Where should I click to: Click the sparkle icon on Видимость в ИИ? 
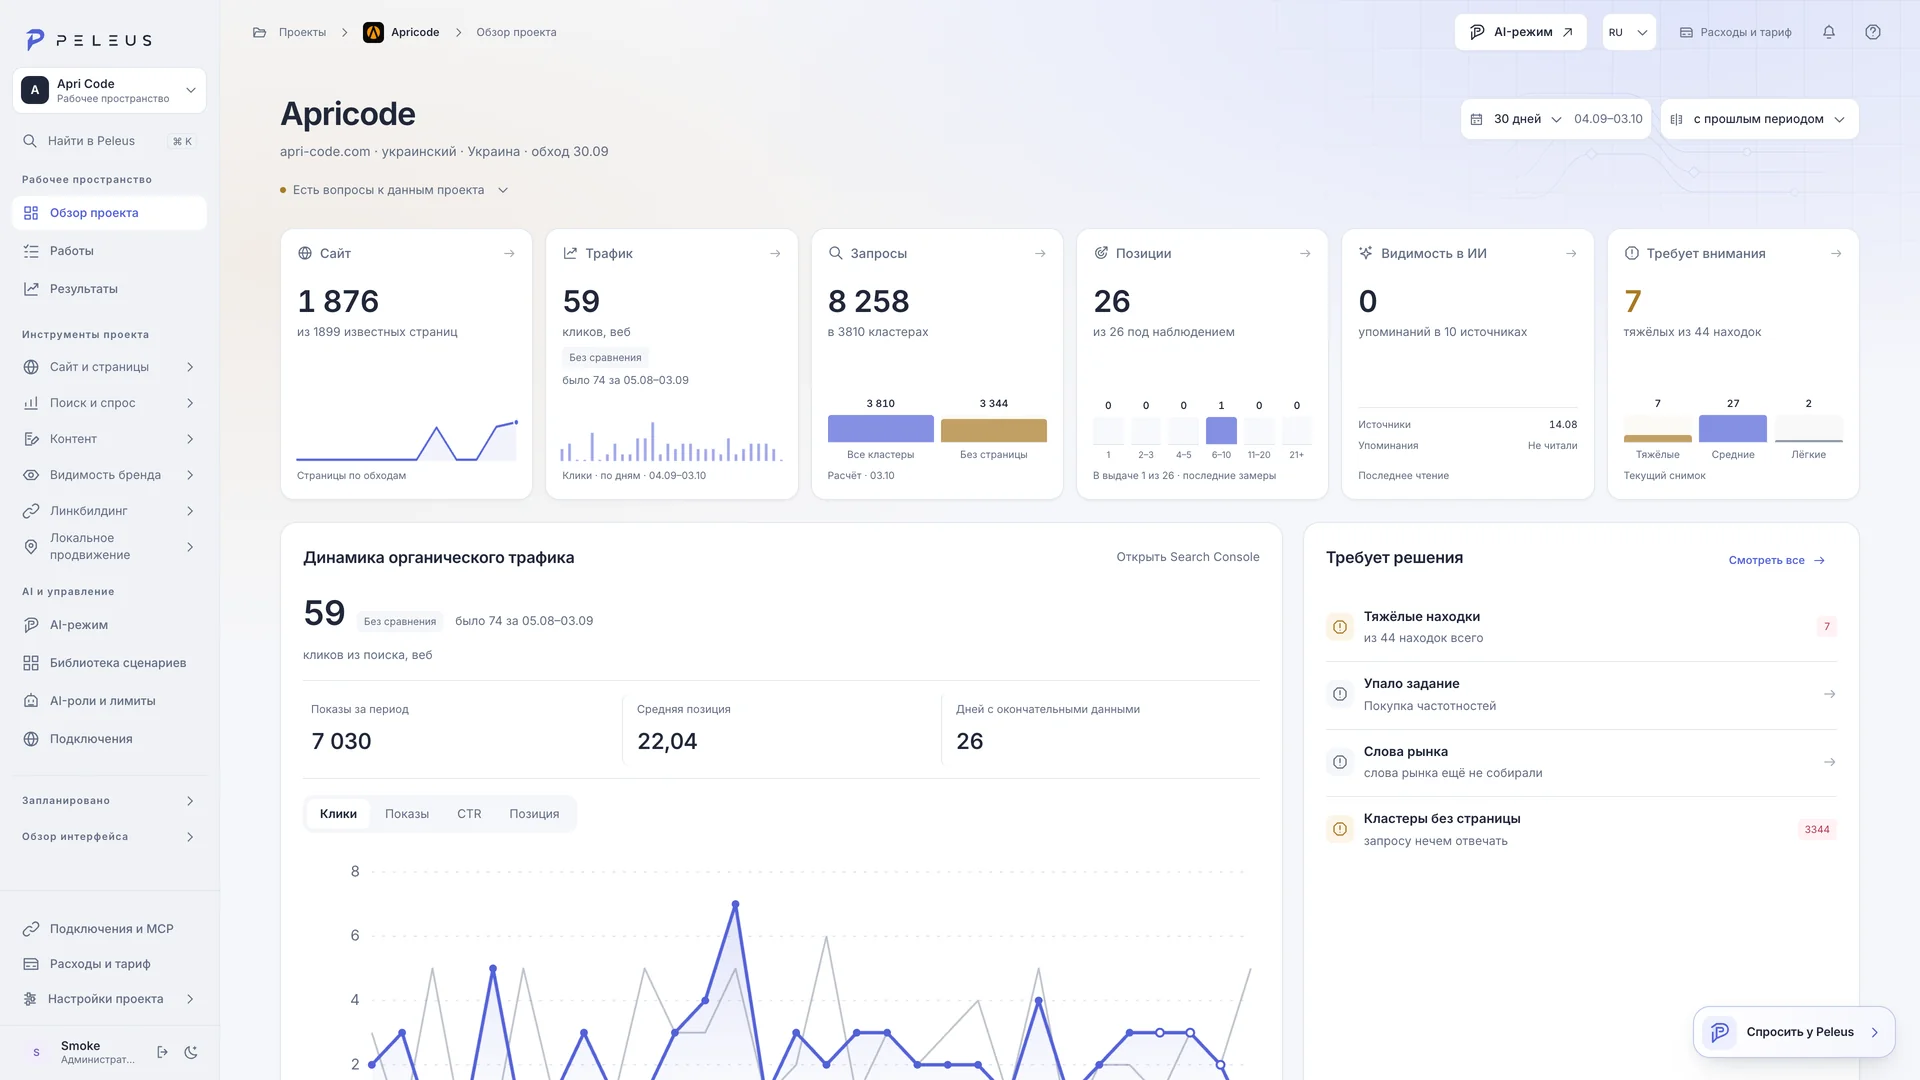[x=1365, y=254]
